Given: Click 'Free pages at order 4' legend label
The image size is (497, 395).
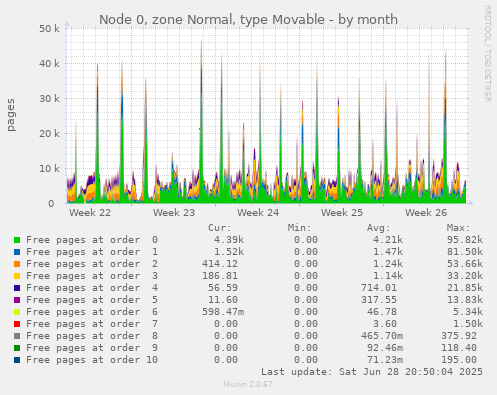Looking at the screenshot, I should 92,288.
